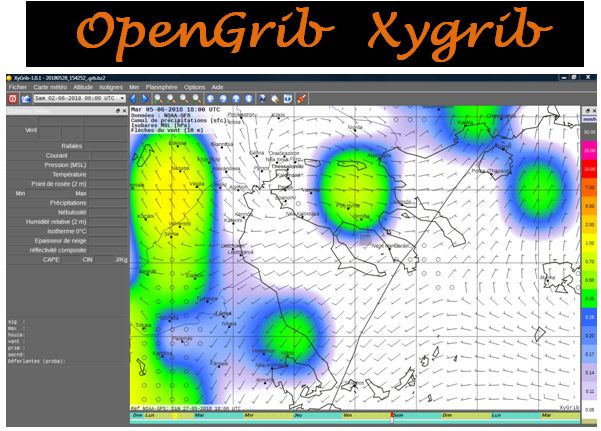Open the Planisphère menu
The image size is (601, 431).
161,87
